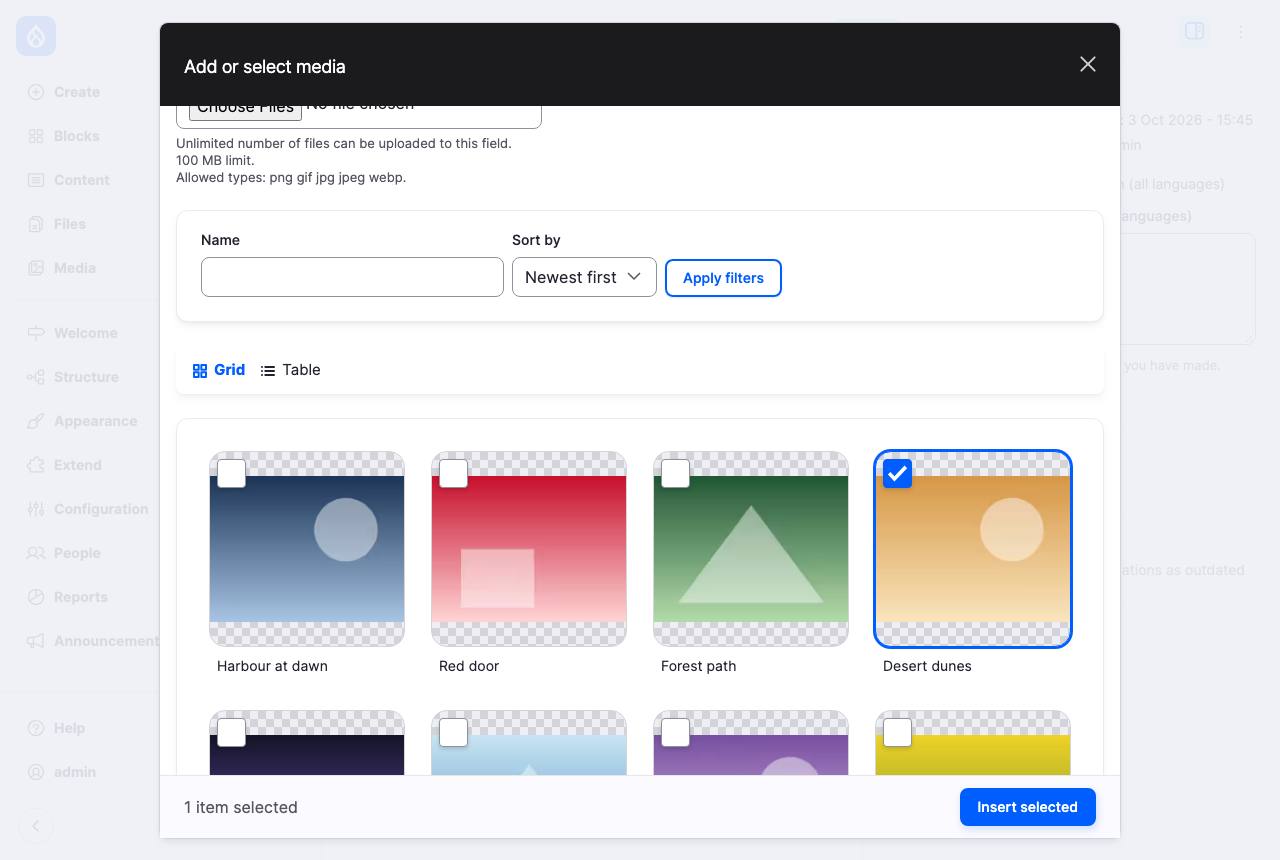Click the "Desert dunes" caption text

point(927,666)
